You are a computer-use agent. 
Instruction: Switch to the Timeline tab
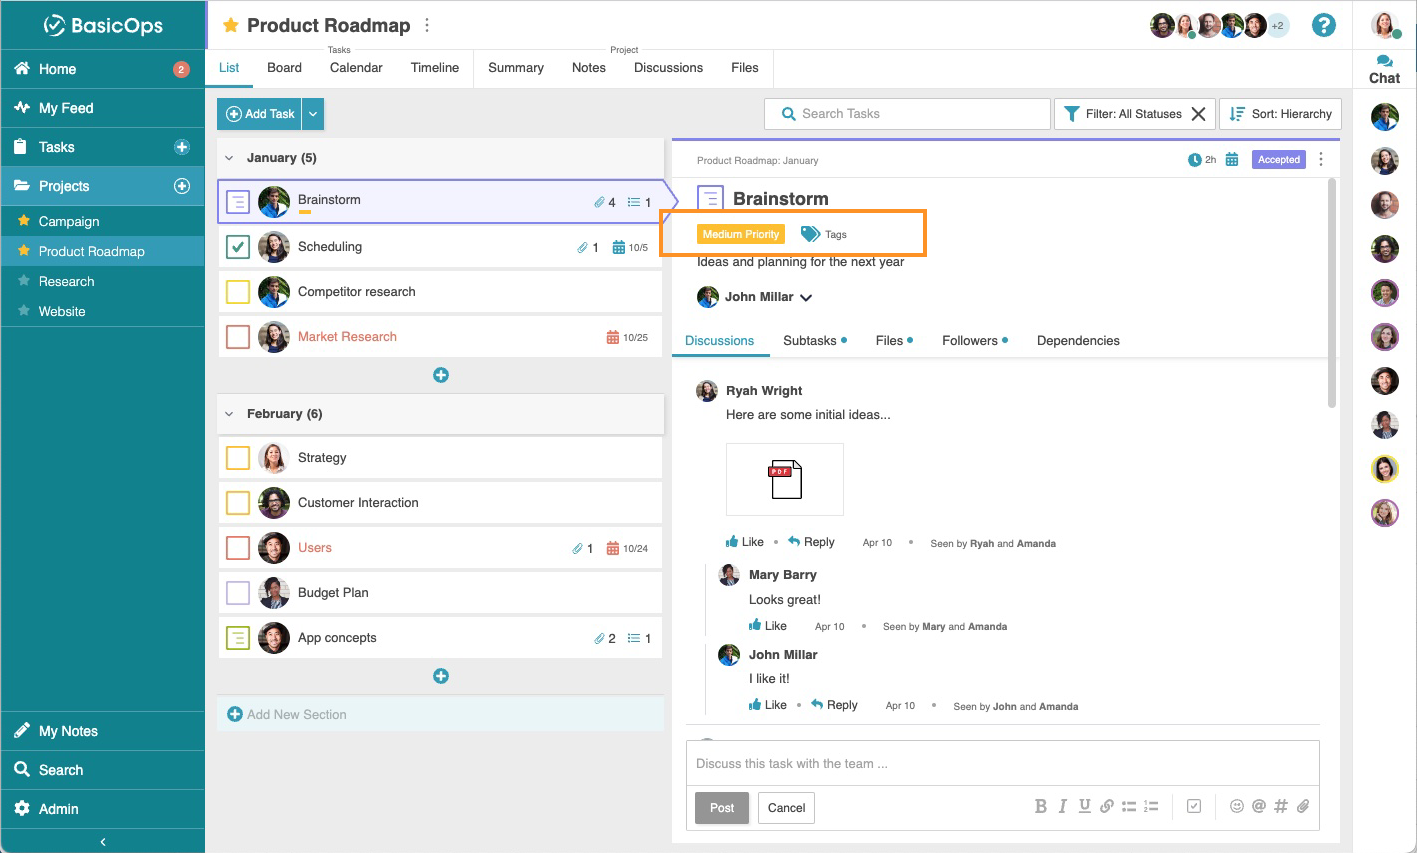click(x=434, y=68)
